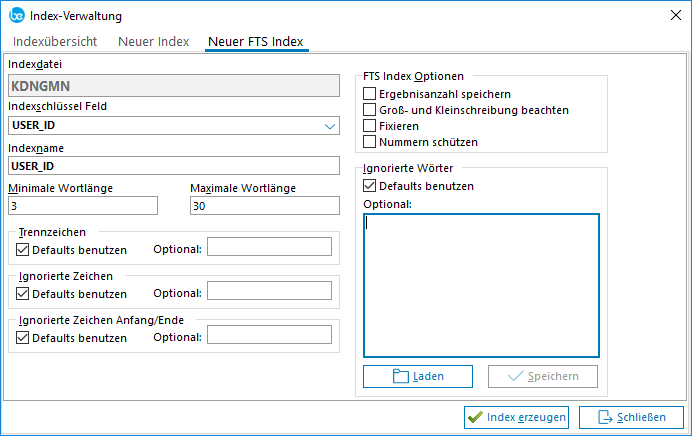Click the app logo icon in title bar

coord(16,15)
